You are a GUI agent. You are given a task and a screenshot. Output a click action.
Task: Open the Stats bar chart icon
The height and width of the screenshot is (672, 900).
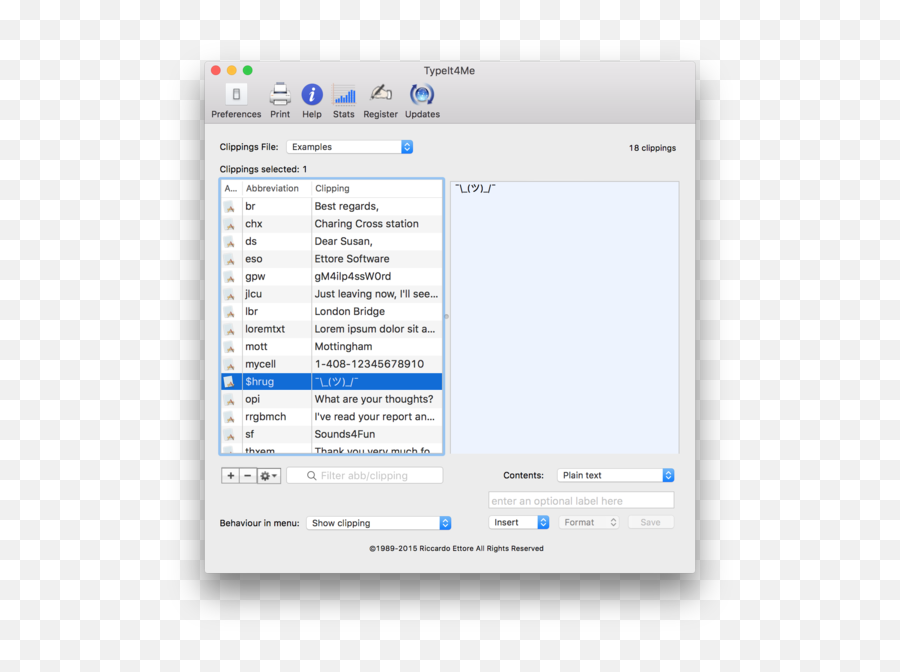coord(344,95)
